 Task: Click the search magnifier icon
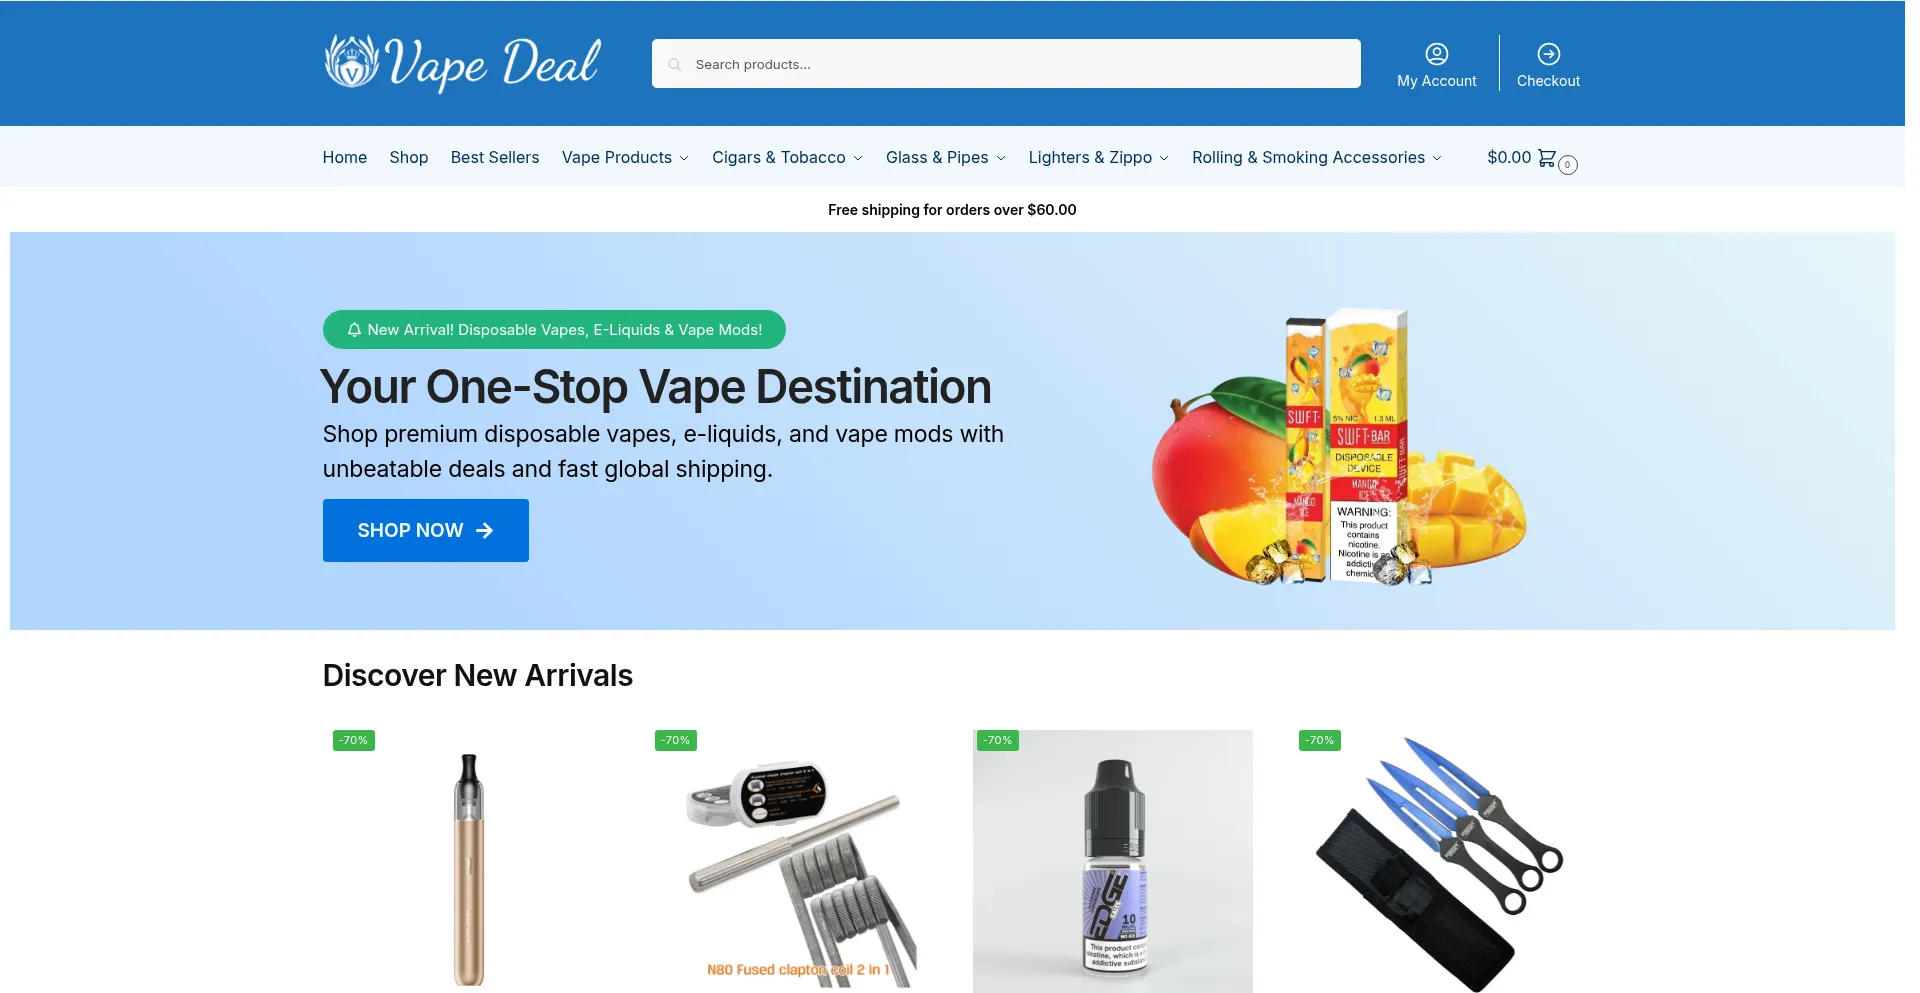pos(675,64)
